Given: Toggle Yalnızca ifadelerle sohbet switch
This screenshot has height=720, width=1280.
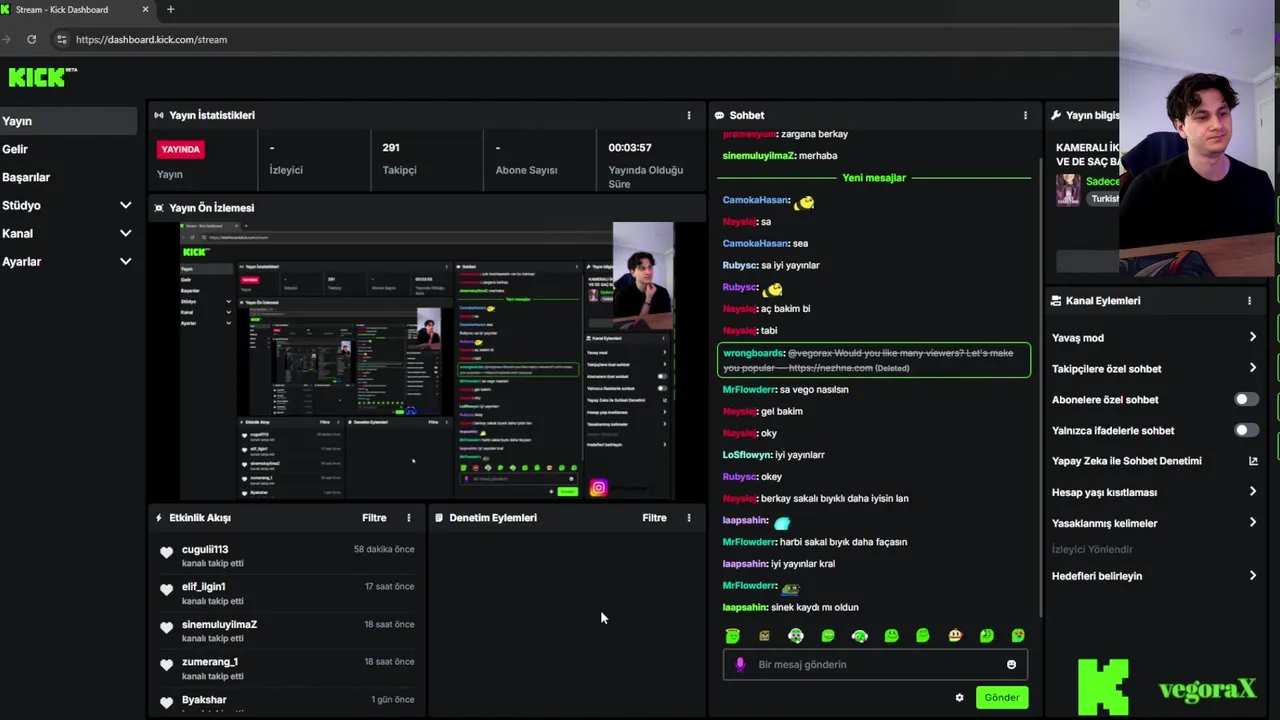Looking at the screenshot, I should click(x=1245, y=430).
